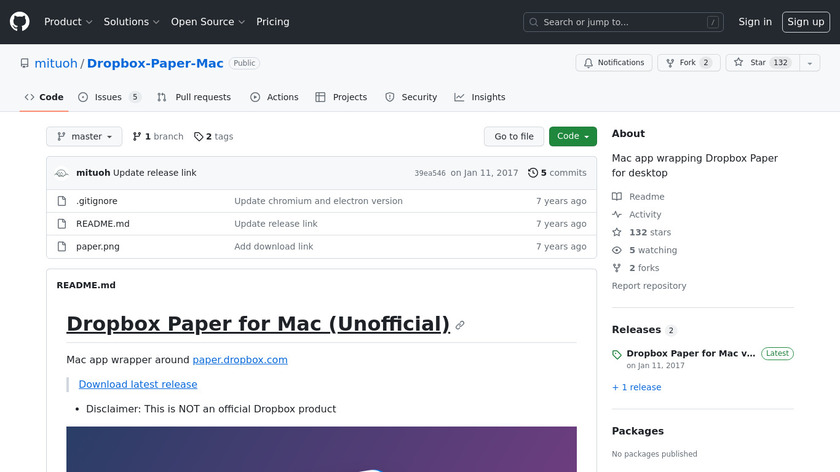Viewport: 840px width, 472px height.
Task: Open commit hash 39ea546
Action: pos(430,173)
